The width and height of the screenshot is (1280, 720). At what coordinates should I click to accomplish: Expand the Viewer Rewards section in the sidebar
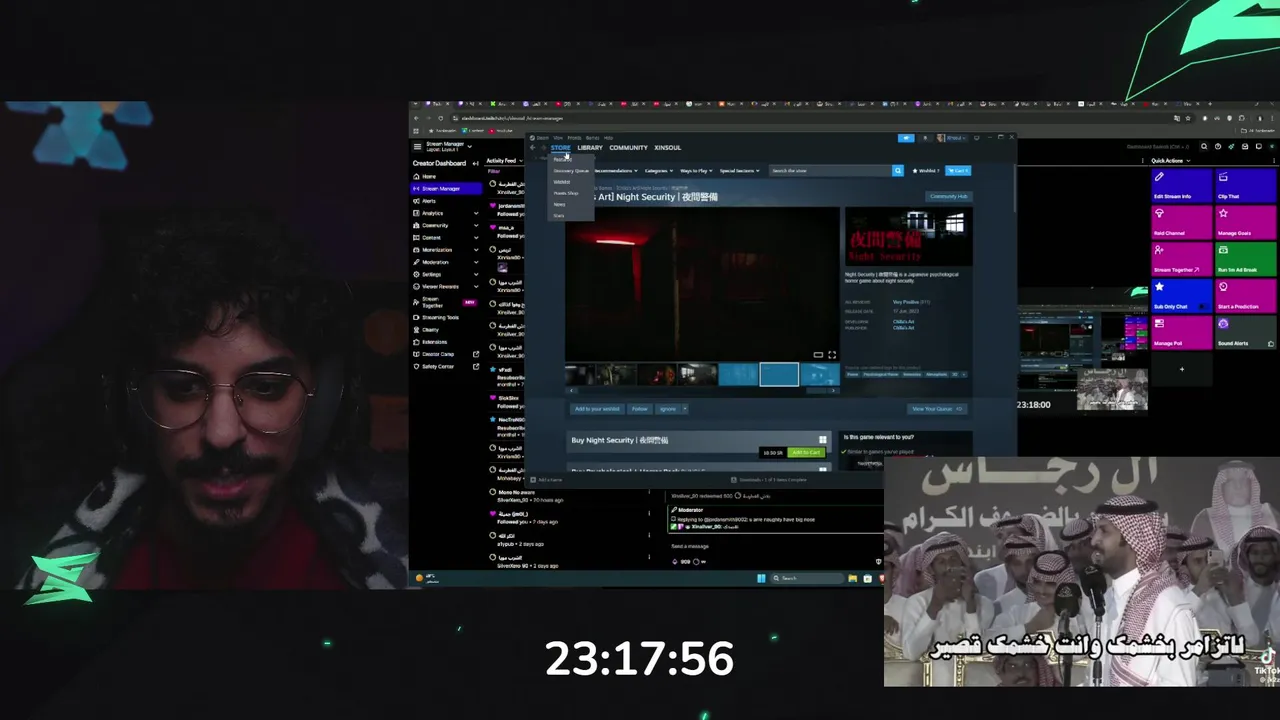(477, 286)
